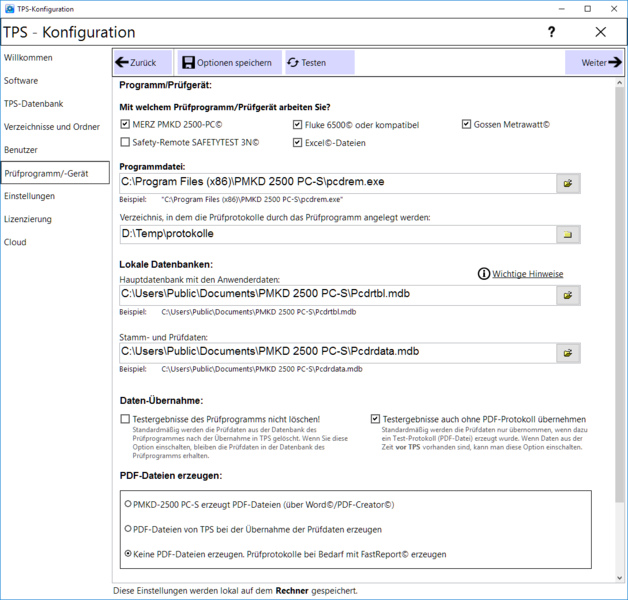
Task: Open Verzeichnisse und Ordner page
Action: [x=52, y=127]
